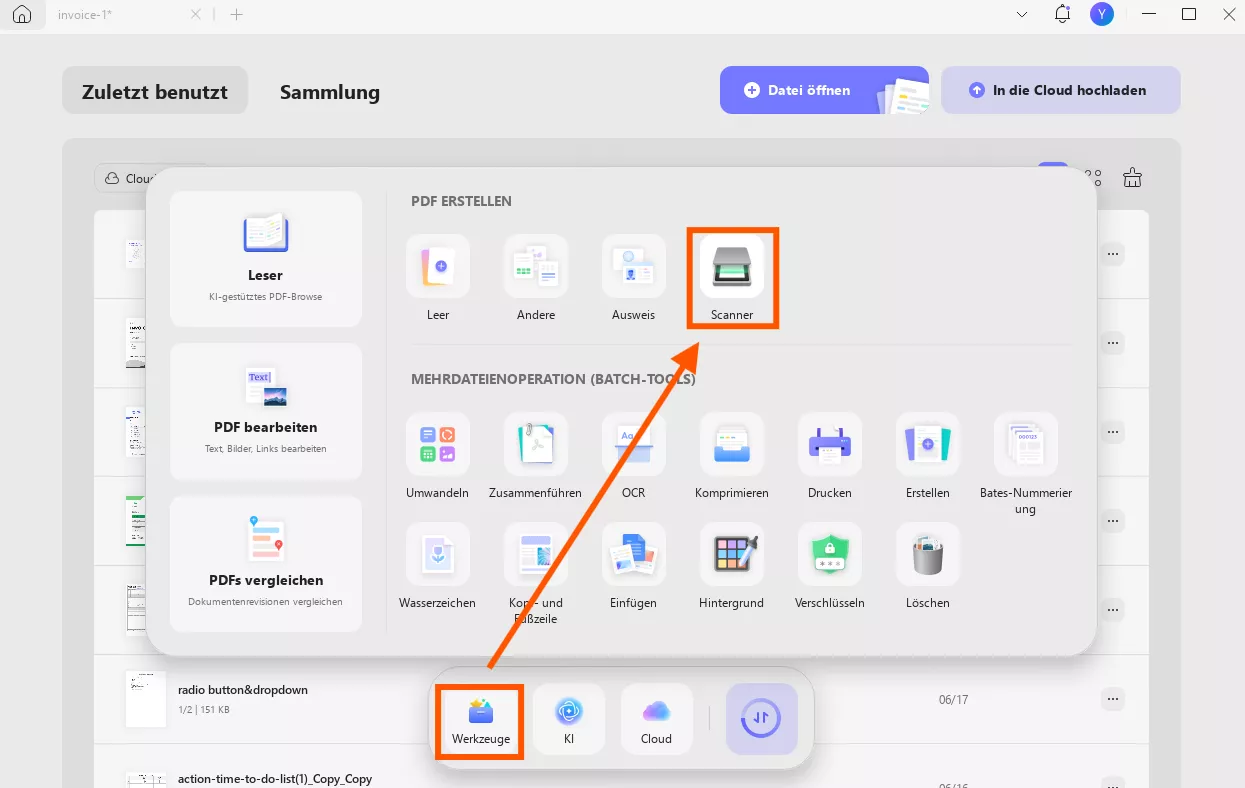The height and width of the screenshot is (788, 1245).
Task: Open the KI assistant
Action: [569, 721]
